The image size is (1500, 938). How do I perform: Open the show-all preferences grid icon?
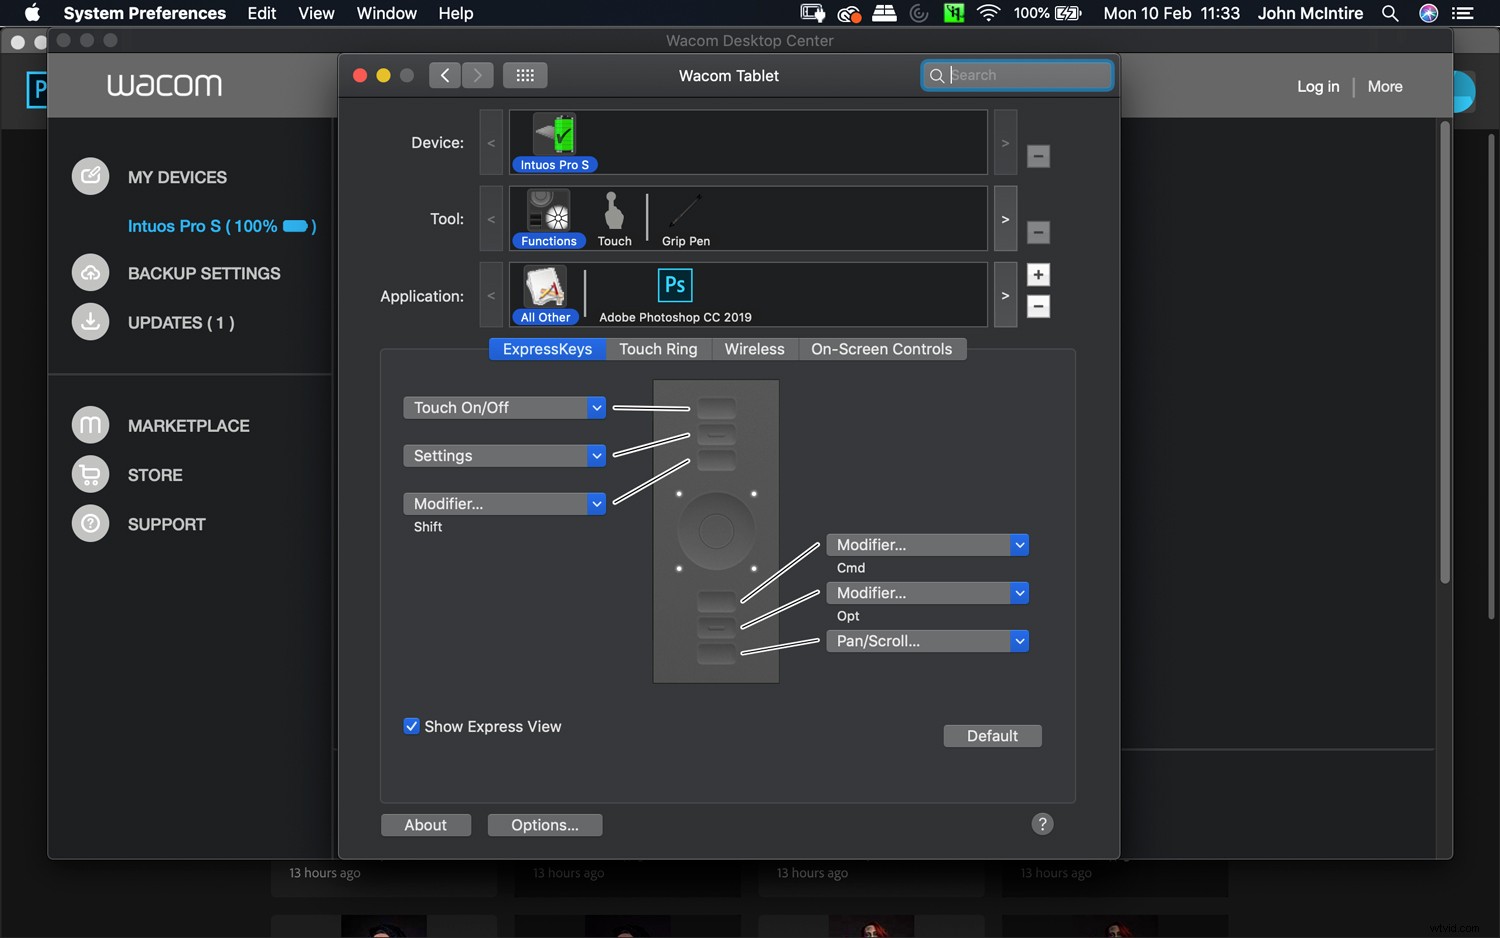click(x=524, y=75)
